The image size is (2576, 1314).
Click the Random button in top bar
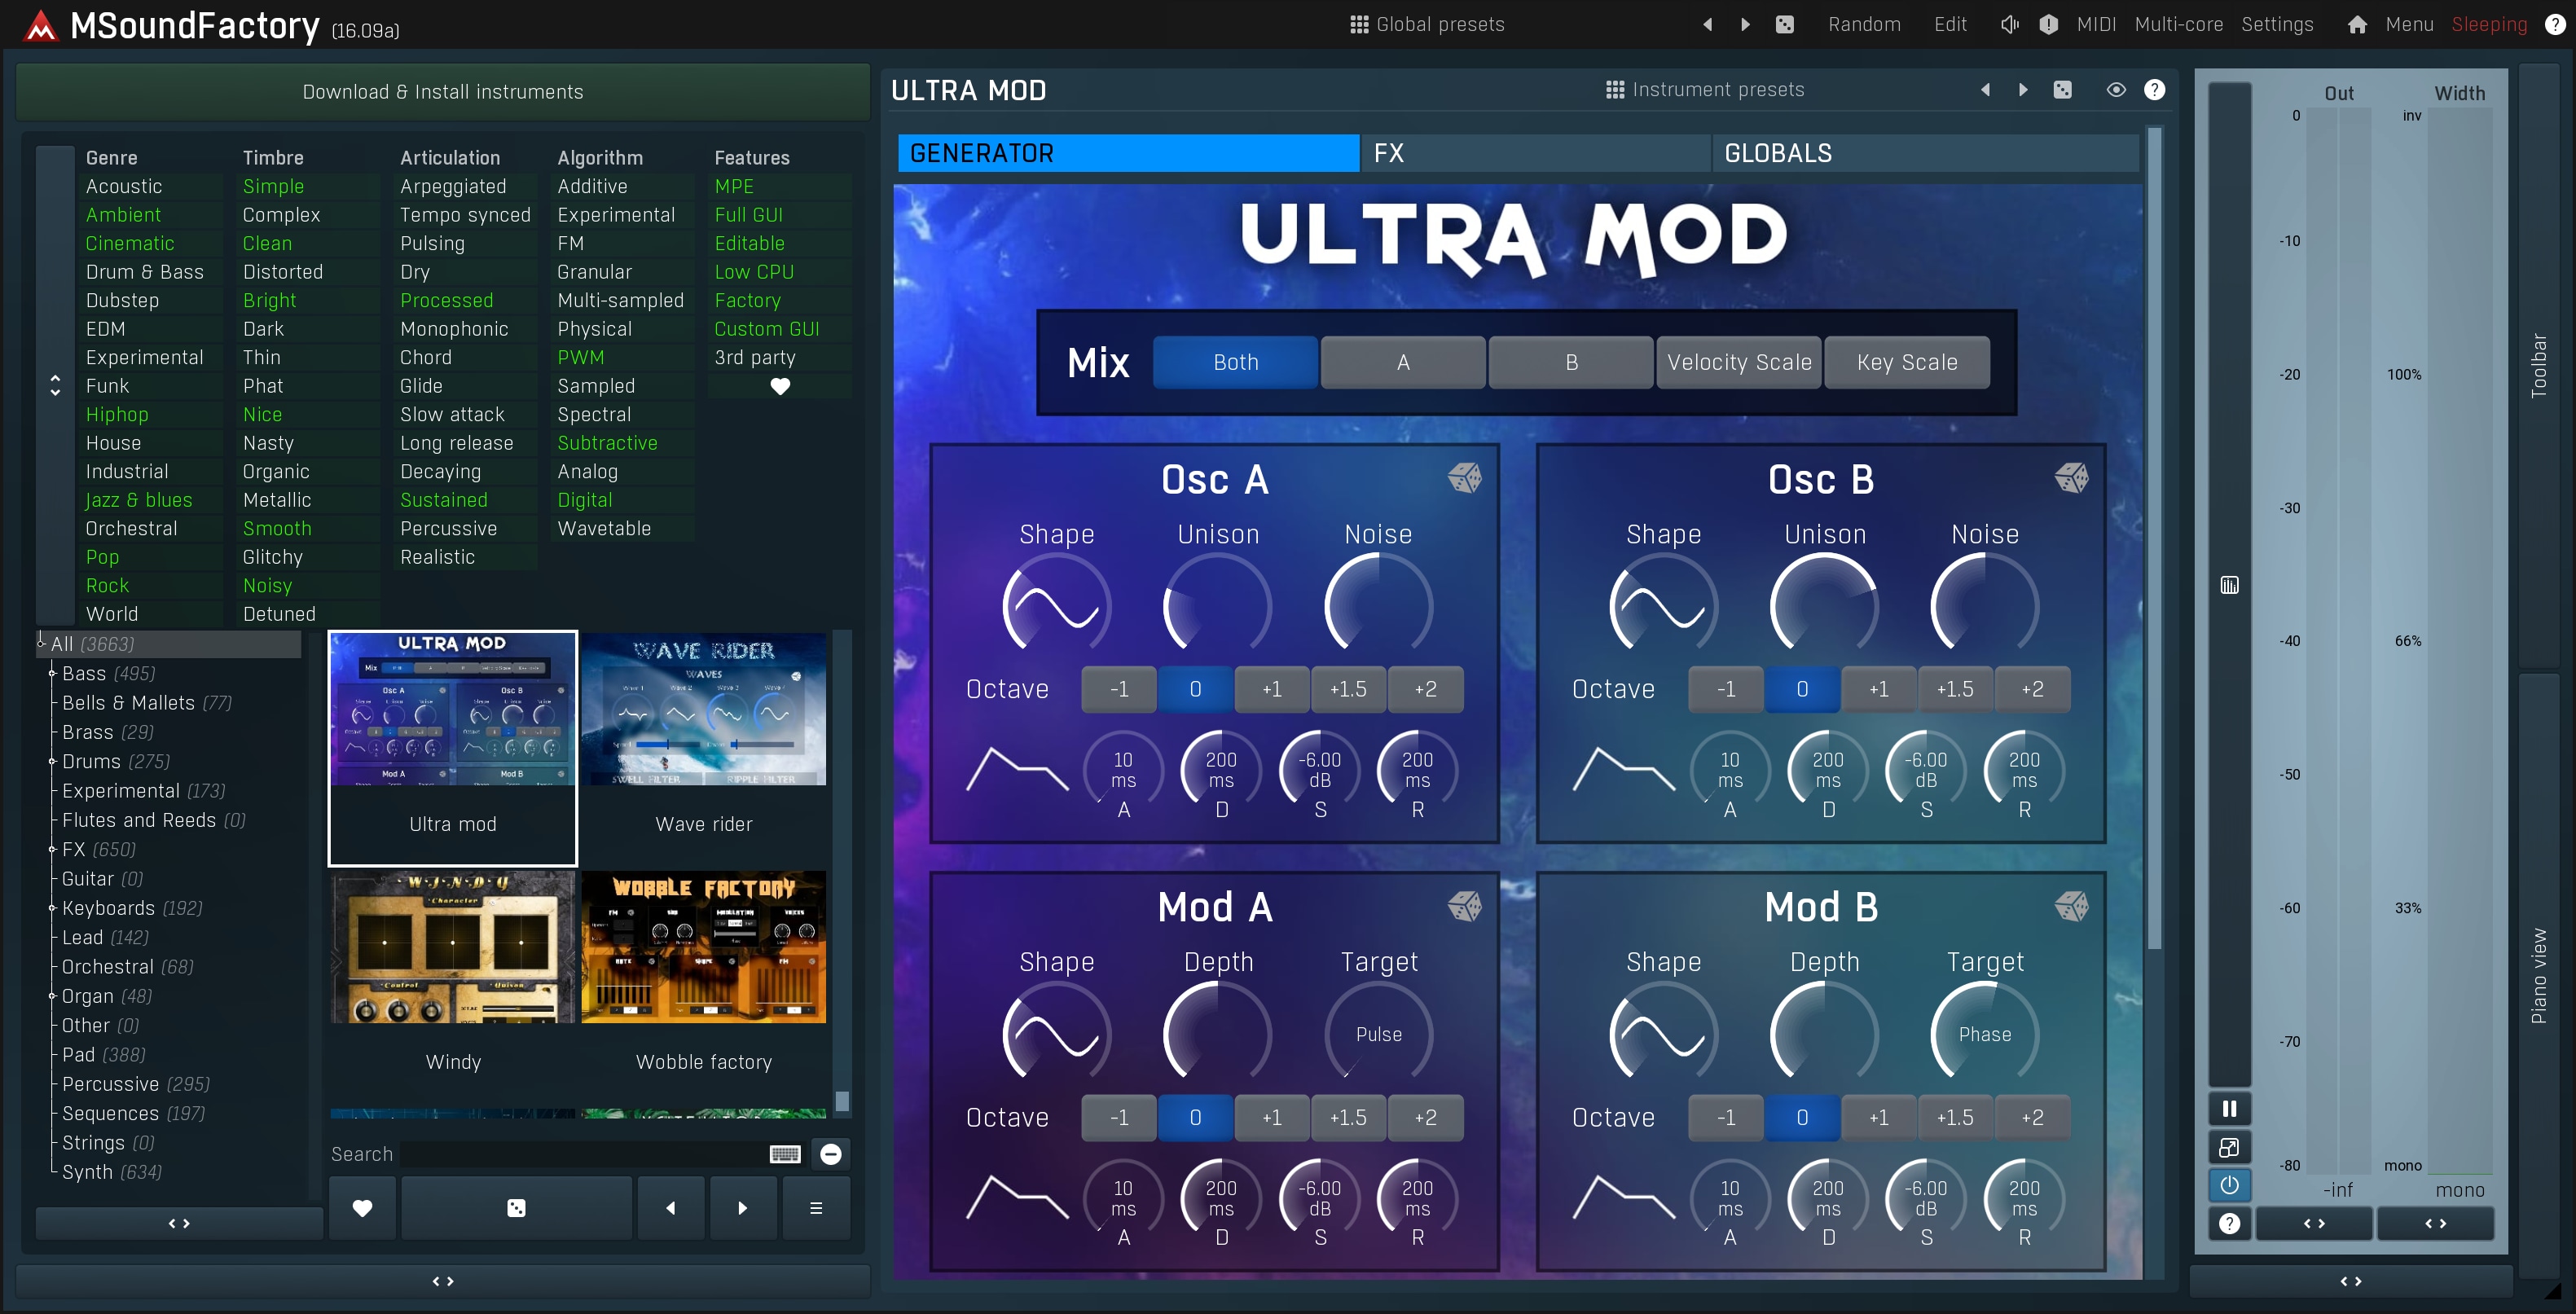pyautogui.click(x=1864, y=24)
